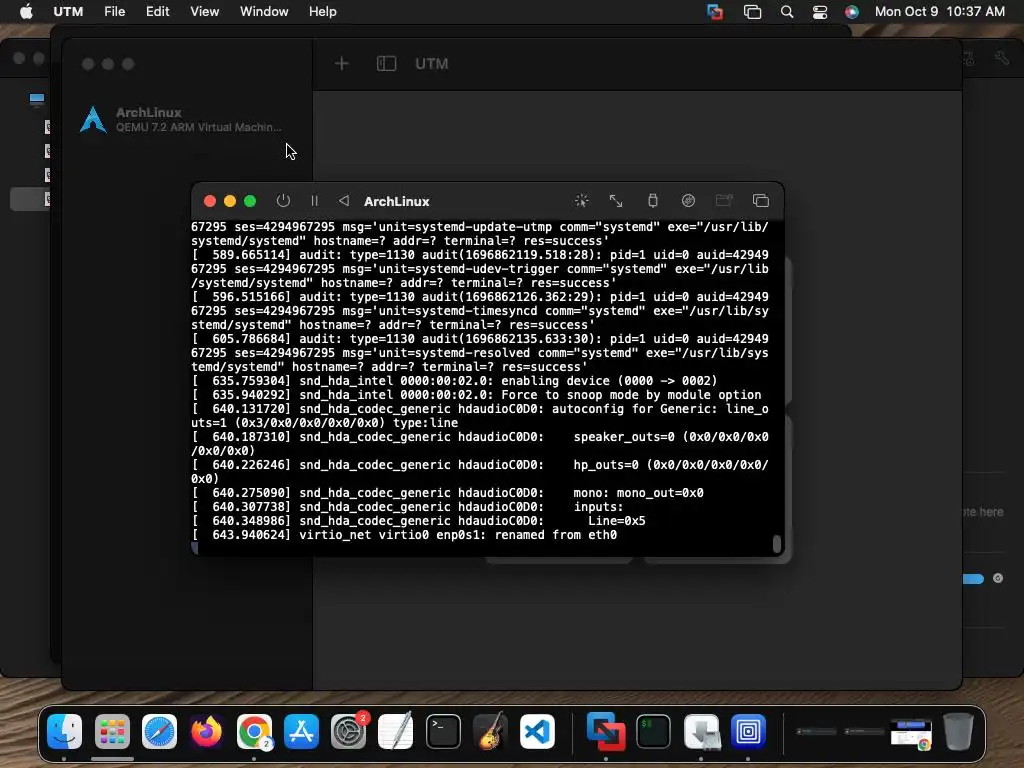Screen dimensions: 1024x768
Task: Open System Settings from the dock
Action: point(349,731)
